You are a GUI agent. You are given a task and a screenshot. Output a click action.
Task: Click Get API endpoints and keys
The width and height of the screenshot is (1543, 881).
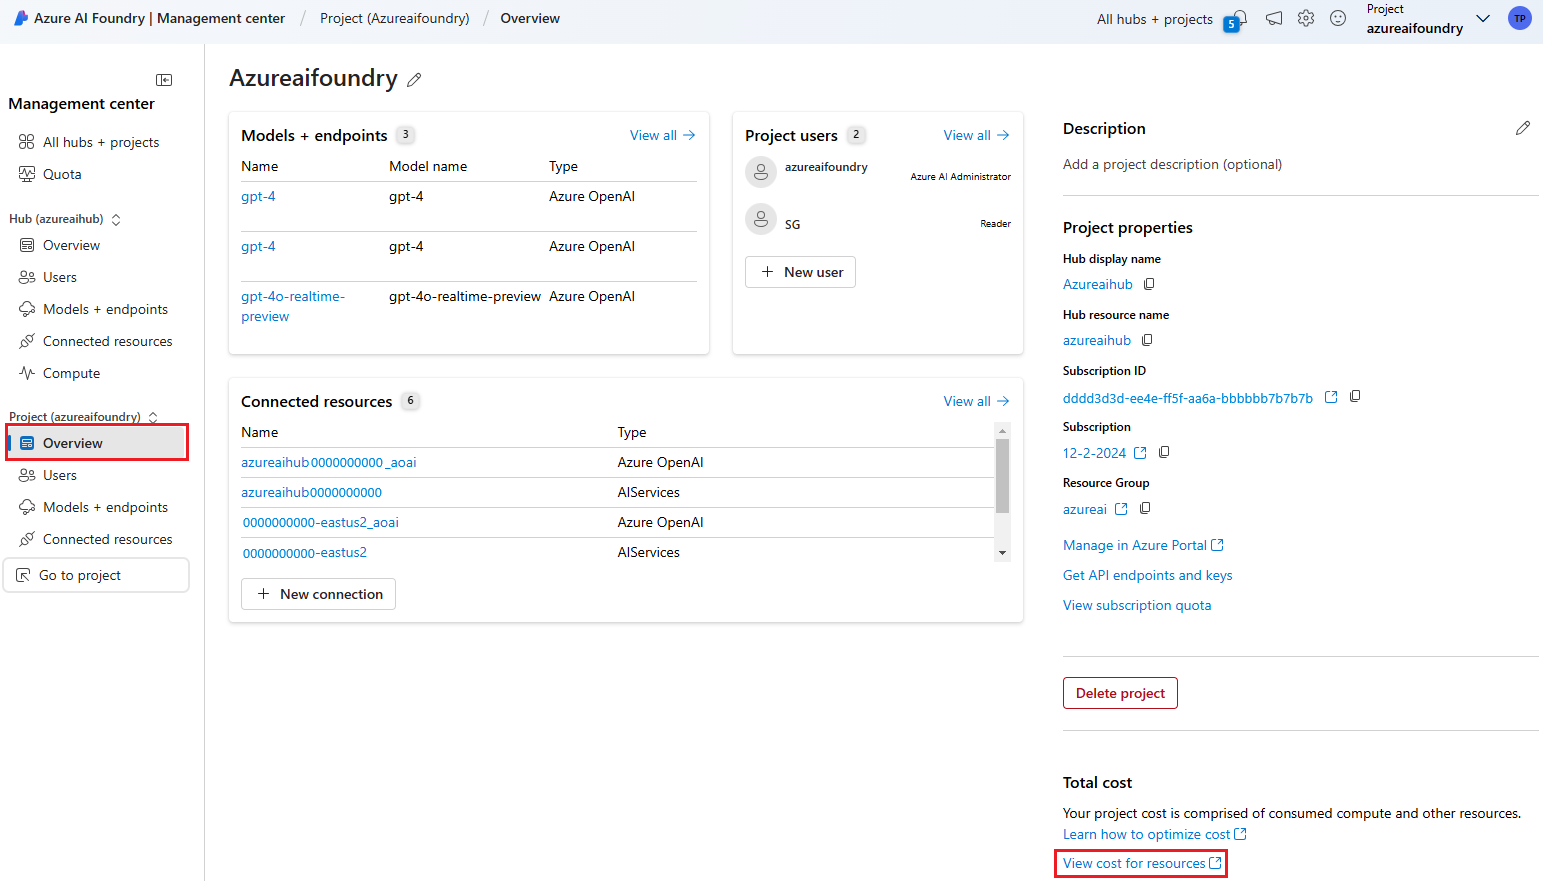[1147, 575]
